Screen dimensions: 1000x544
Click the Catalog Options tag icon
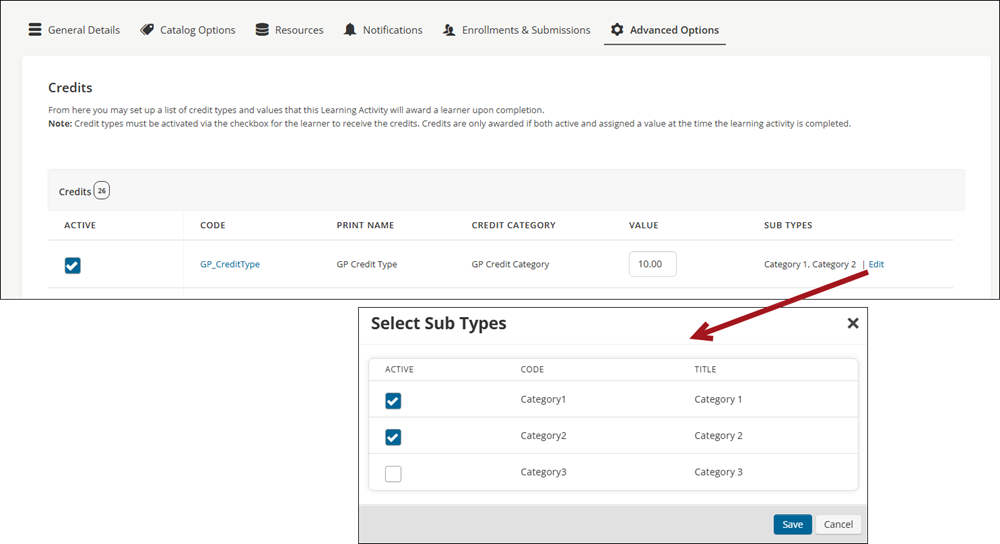pyautogui.click(x=147, y=29)
